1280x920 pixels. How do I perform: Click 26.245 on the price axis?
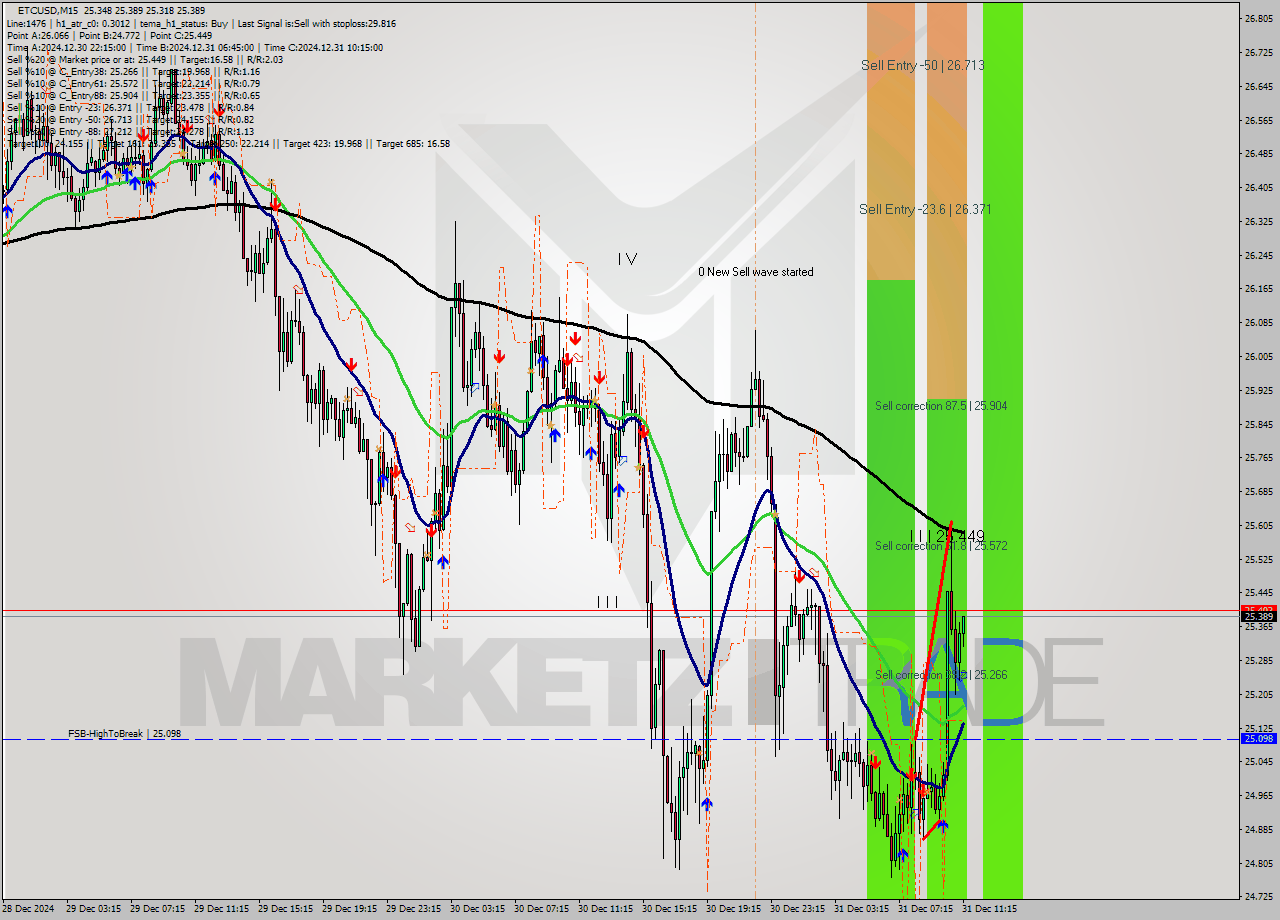(1258, 255)
